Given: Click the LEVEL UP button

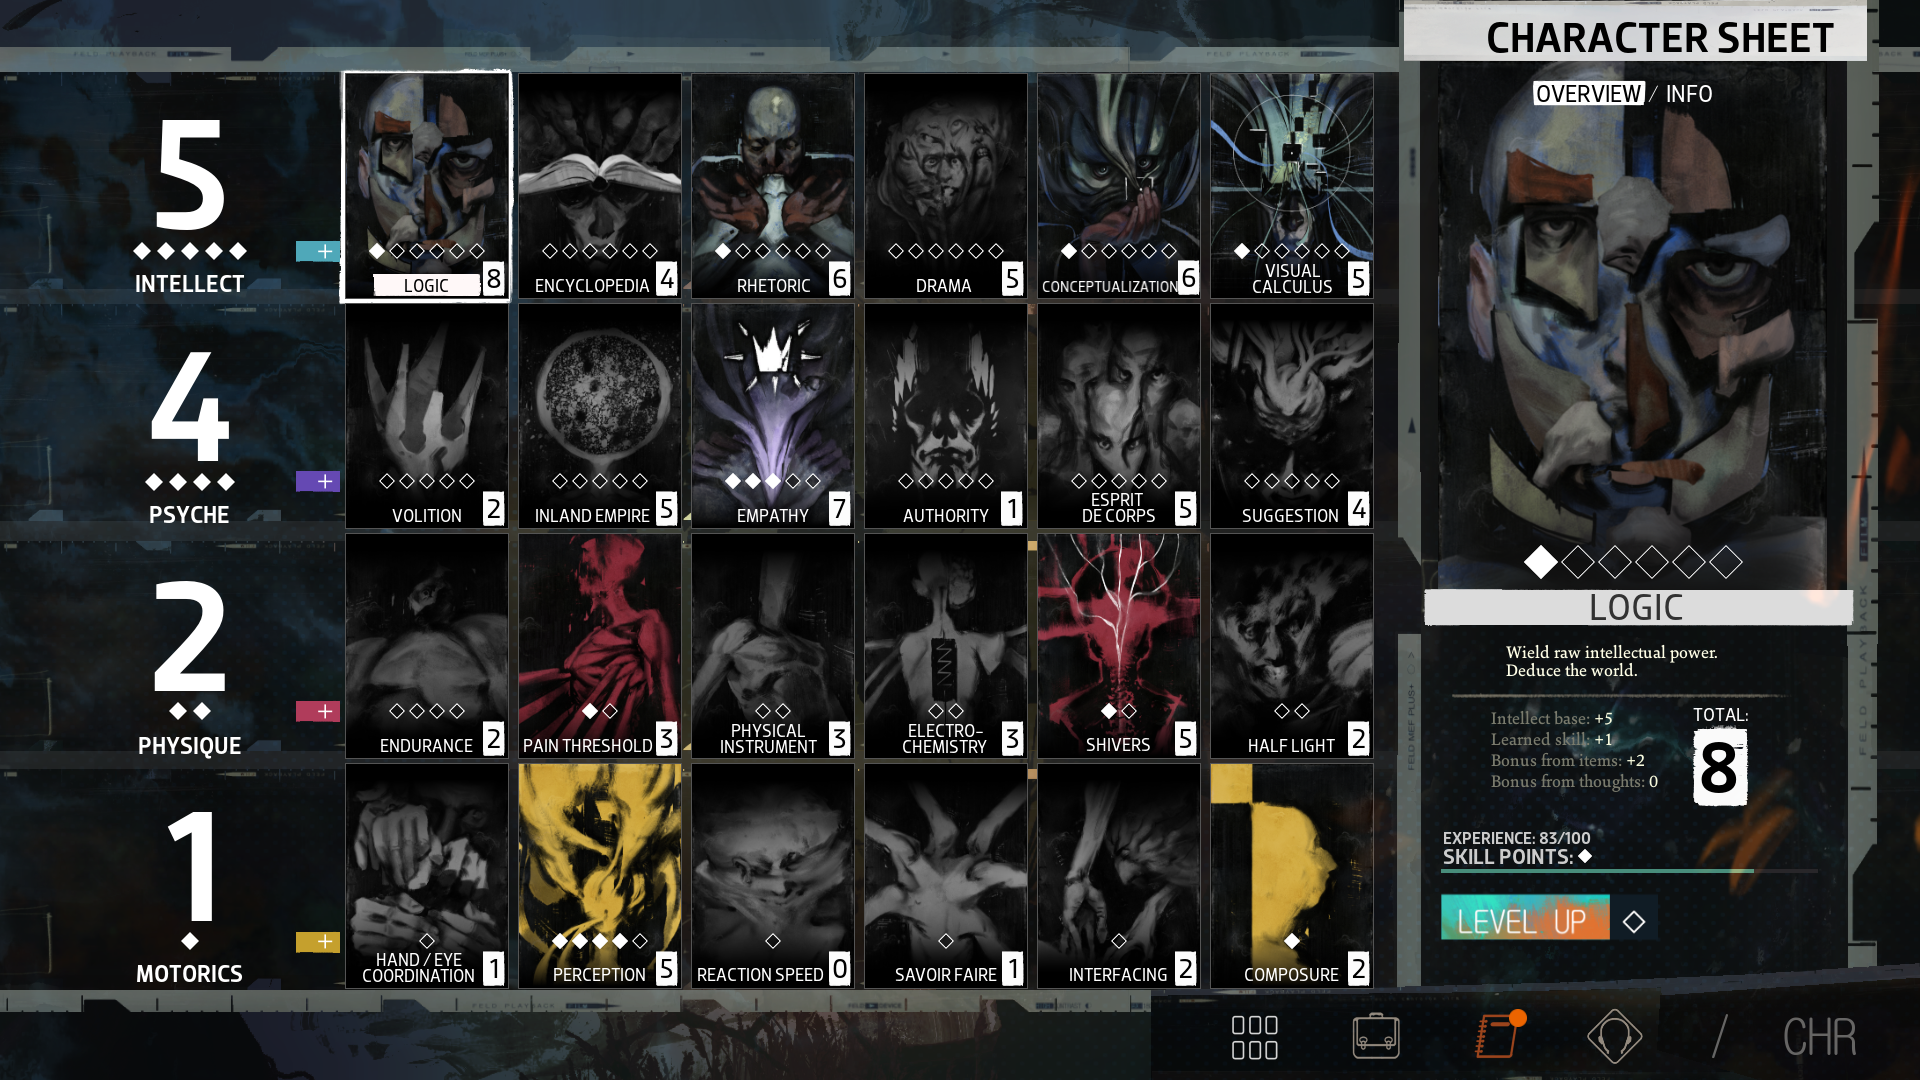Looking at the screenshot, I should pos(1524,919).
